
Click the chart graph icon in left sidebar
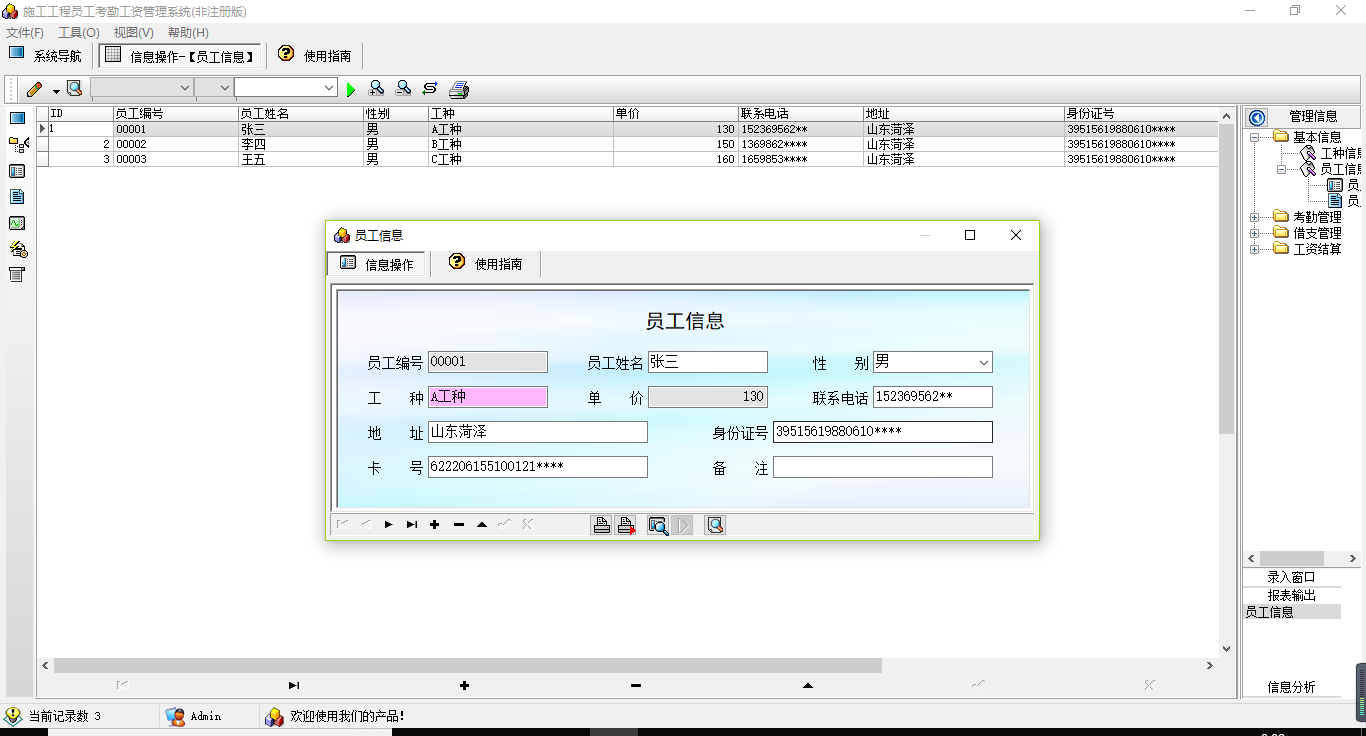(x=17, y=223)
